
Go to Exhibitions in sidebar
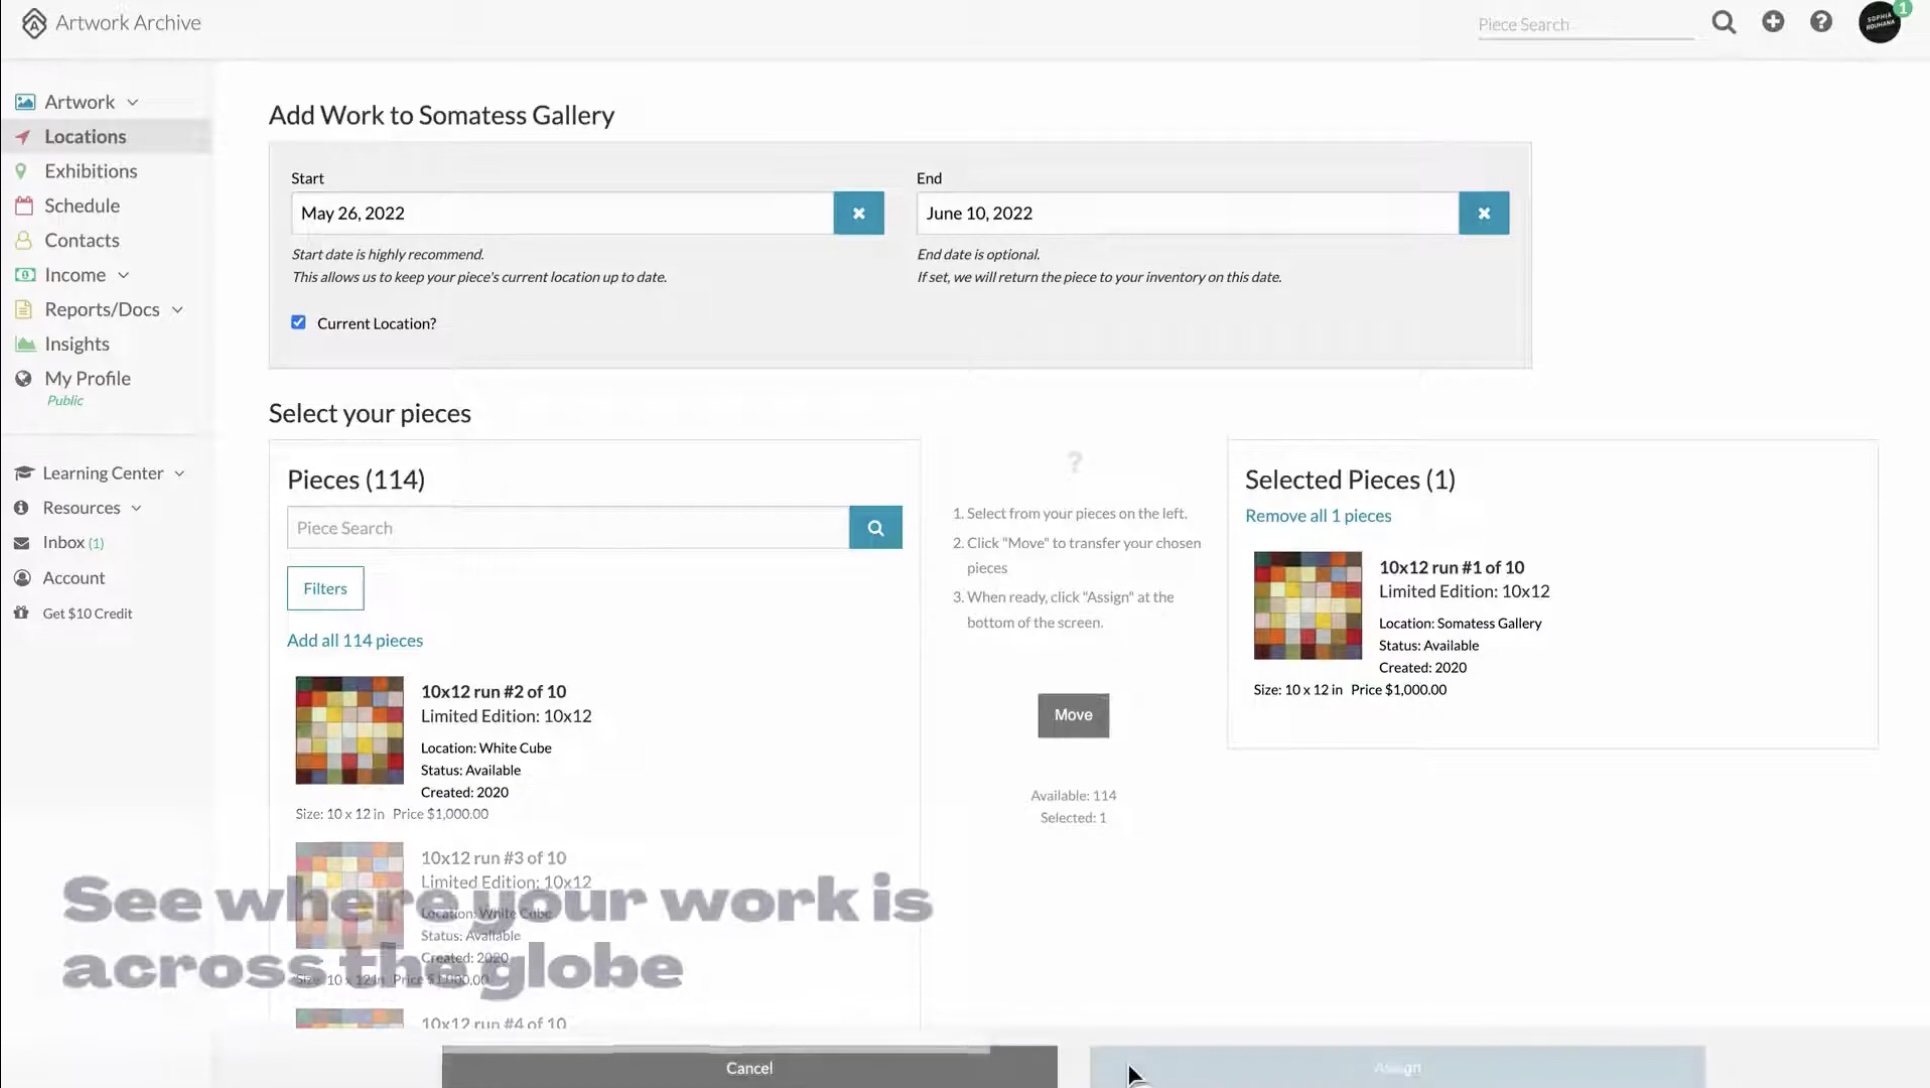pyautogui.click(x=90, y=171)
